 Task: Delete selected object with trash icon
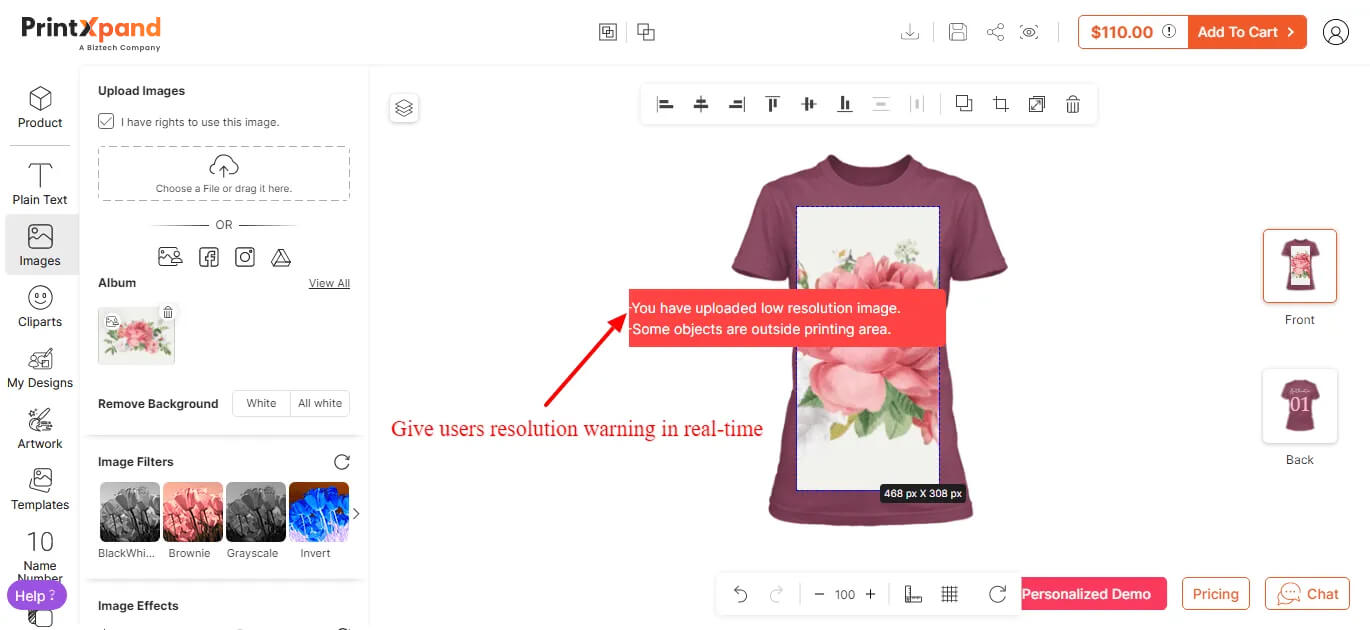tap(1072, 104)
